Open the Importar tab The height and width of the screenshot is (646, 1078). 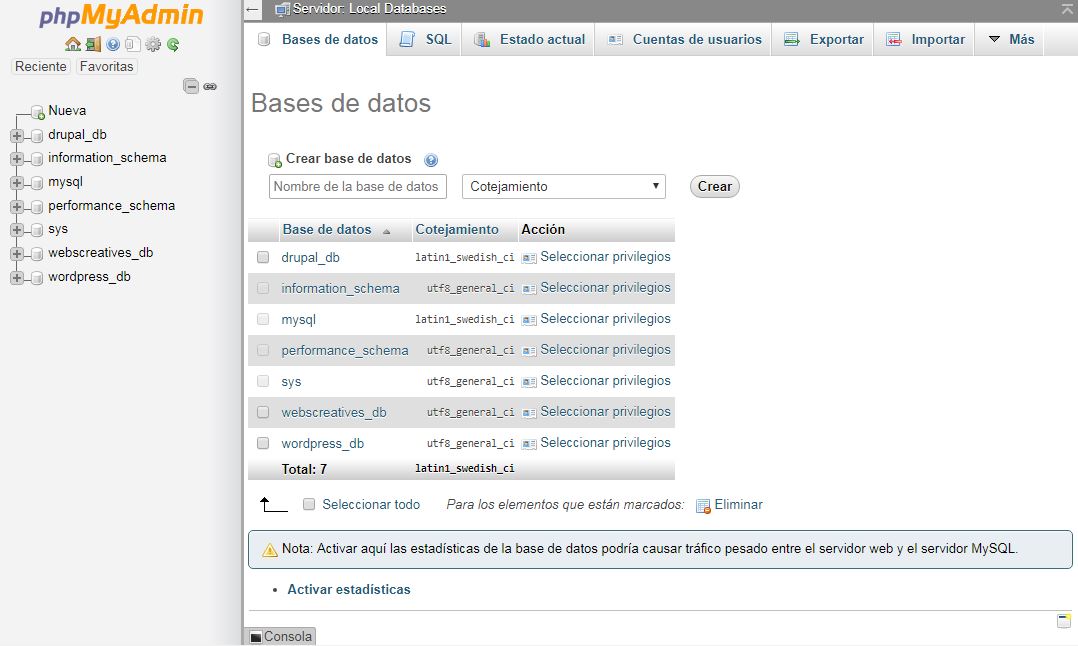[x=925, y=39]
